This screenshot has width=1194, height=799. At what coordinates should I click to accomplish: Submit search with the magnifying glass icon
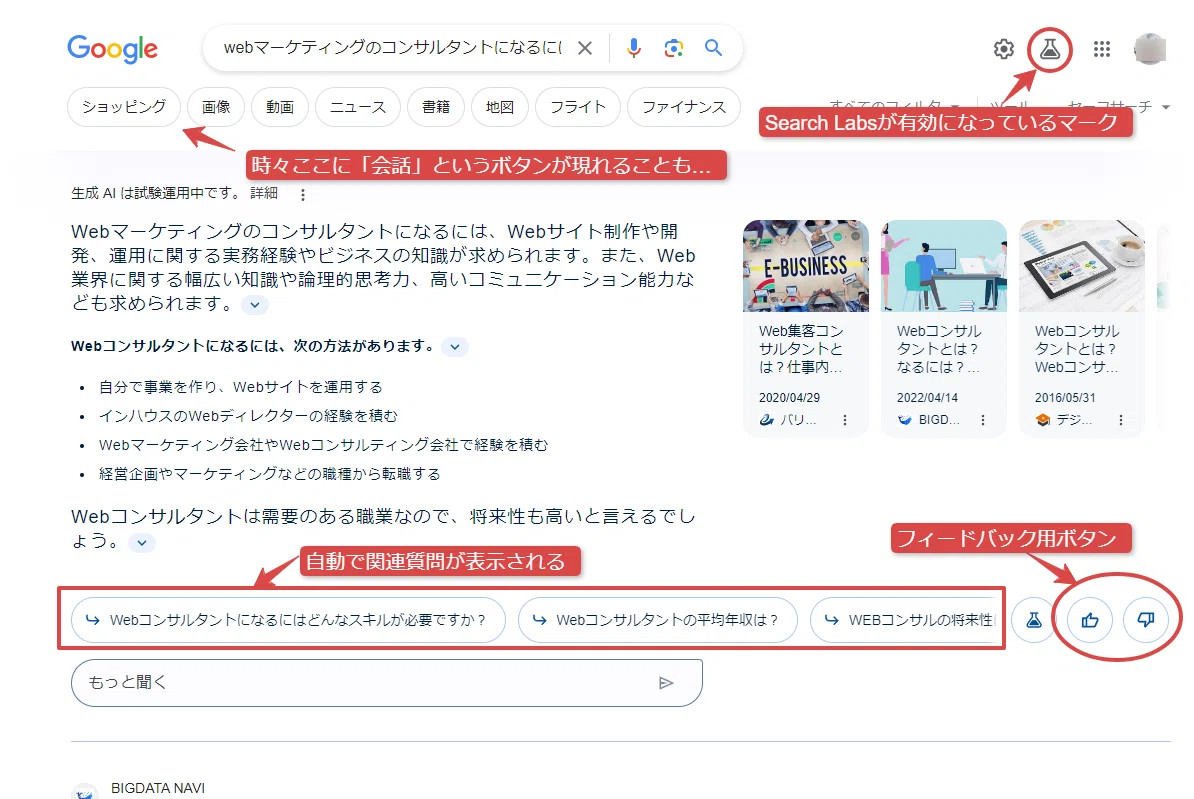(714, 48)
